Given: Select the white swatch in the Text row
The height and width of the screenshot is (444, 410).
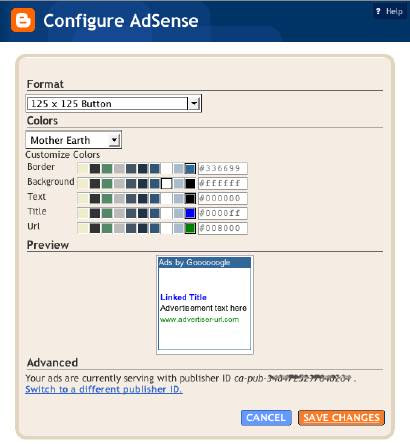Looking at the screenshot, I should pos(167,198).
